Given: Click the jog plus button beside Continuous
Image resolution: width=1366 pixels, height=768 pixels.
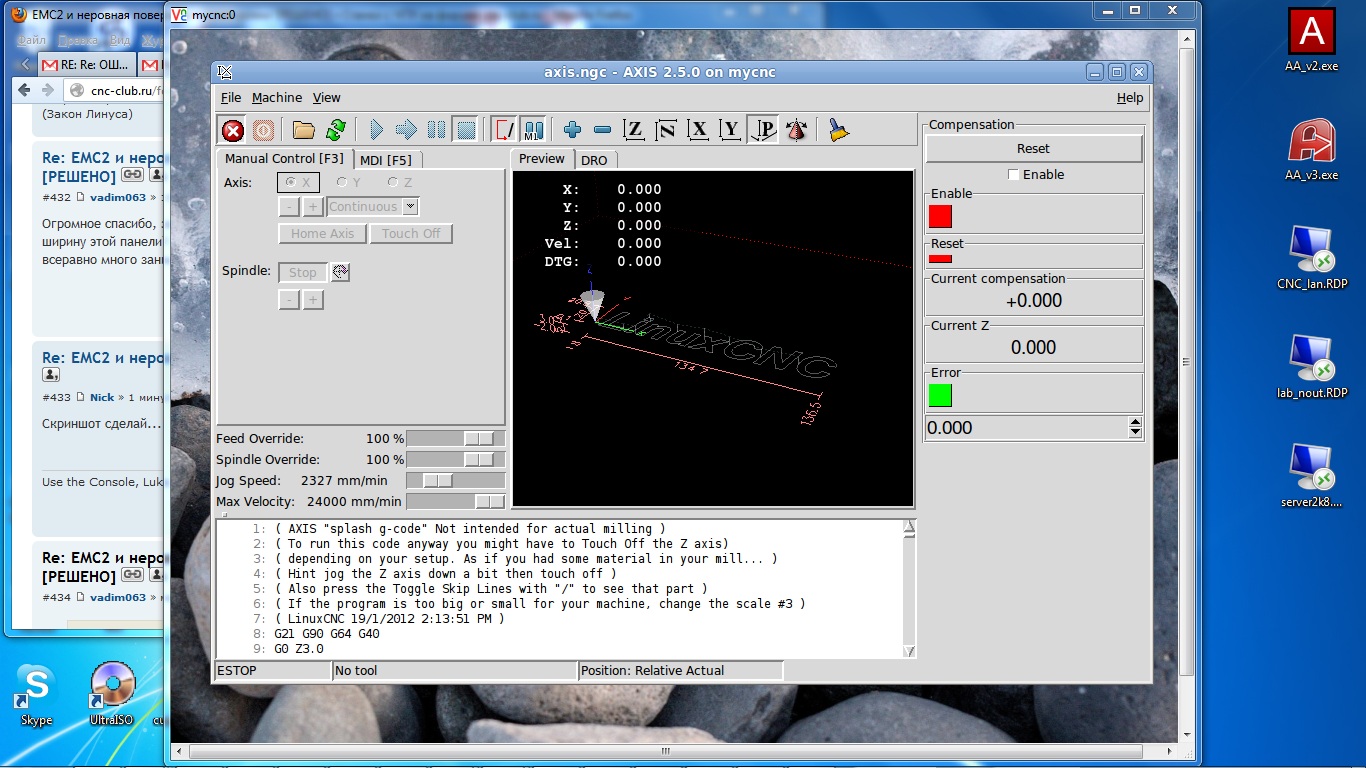Looking at the screenshot, I should coord(313,207).
